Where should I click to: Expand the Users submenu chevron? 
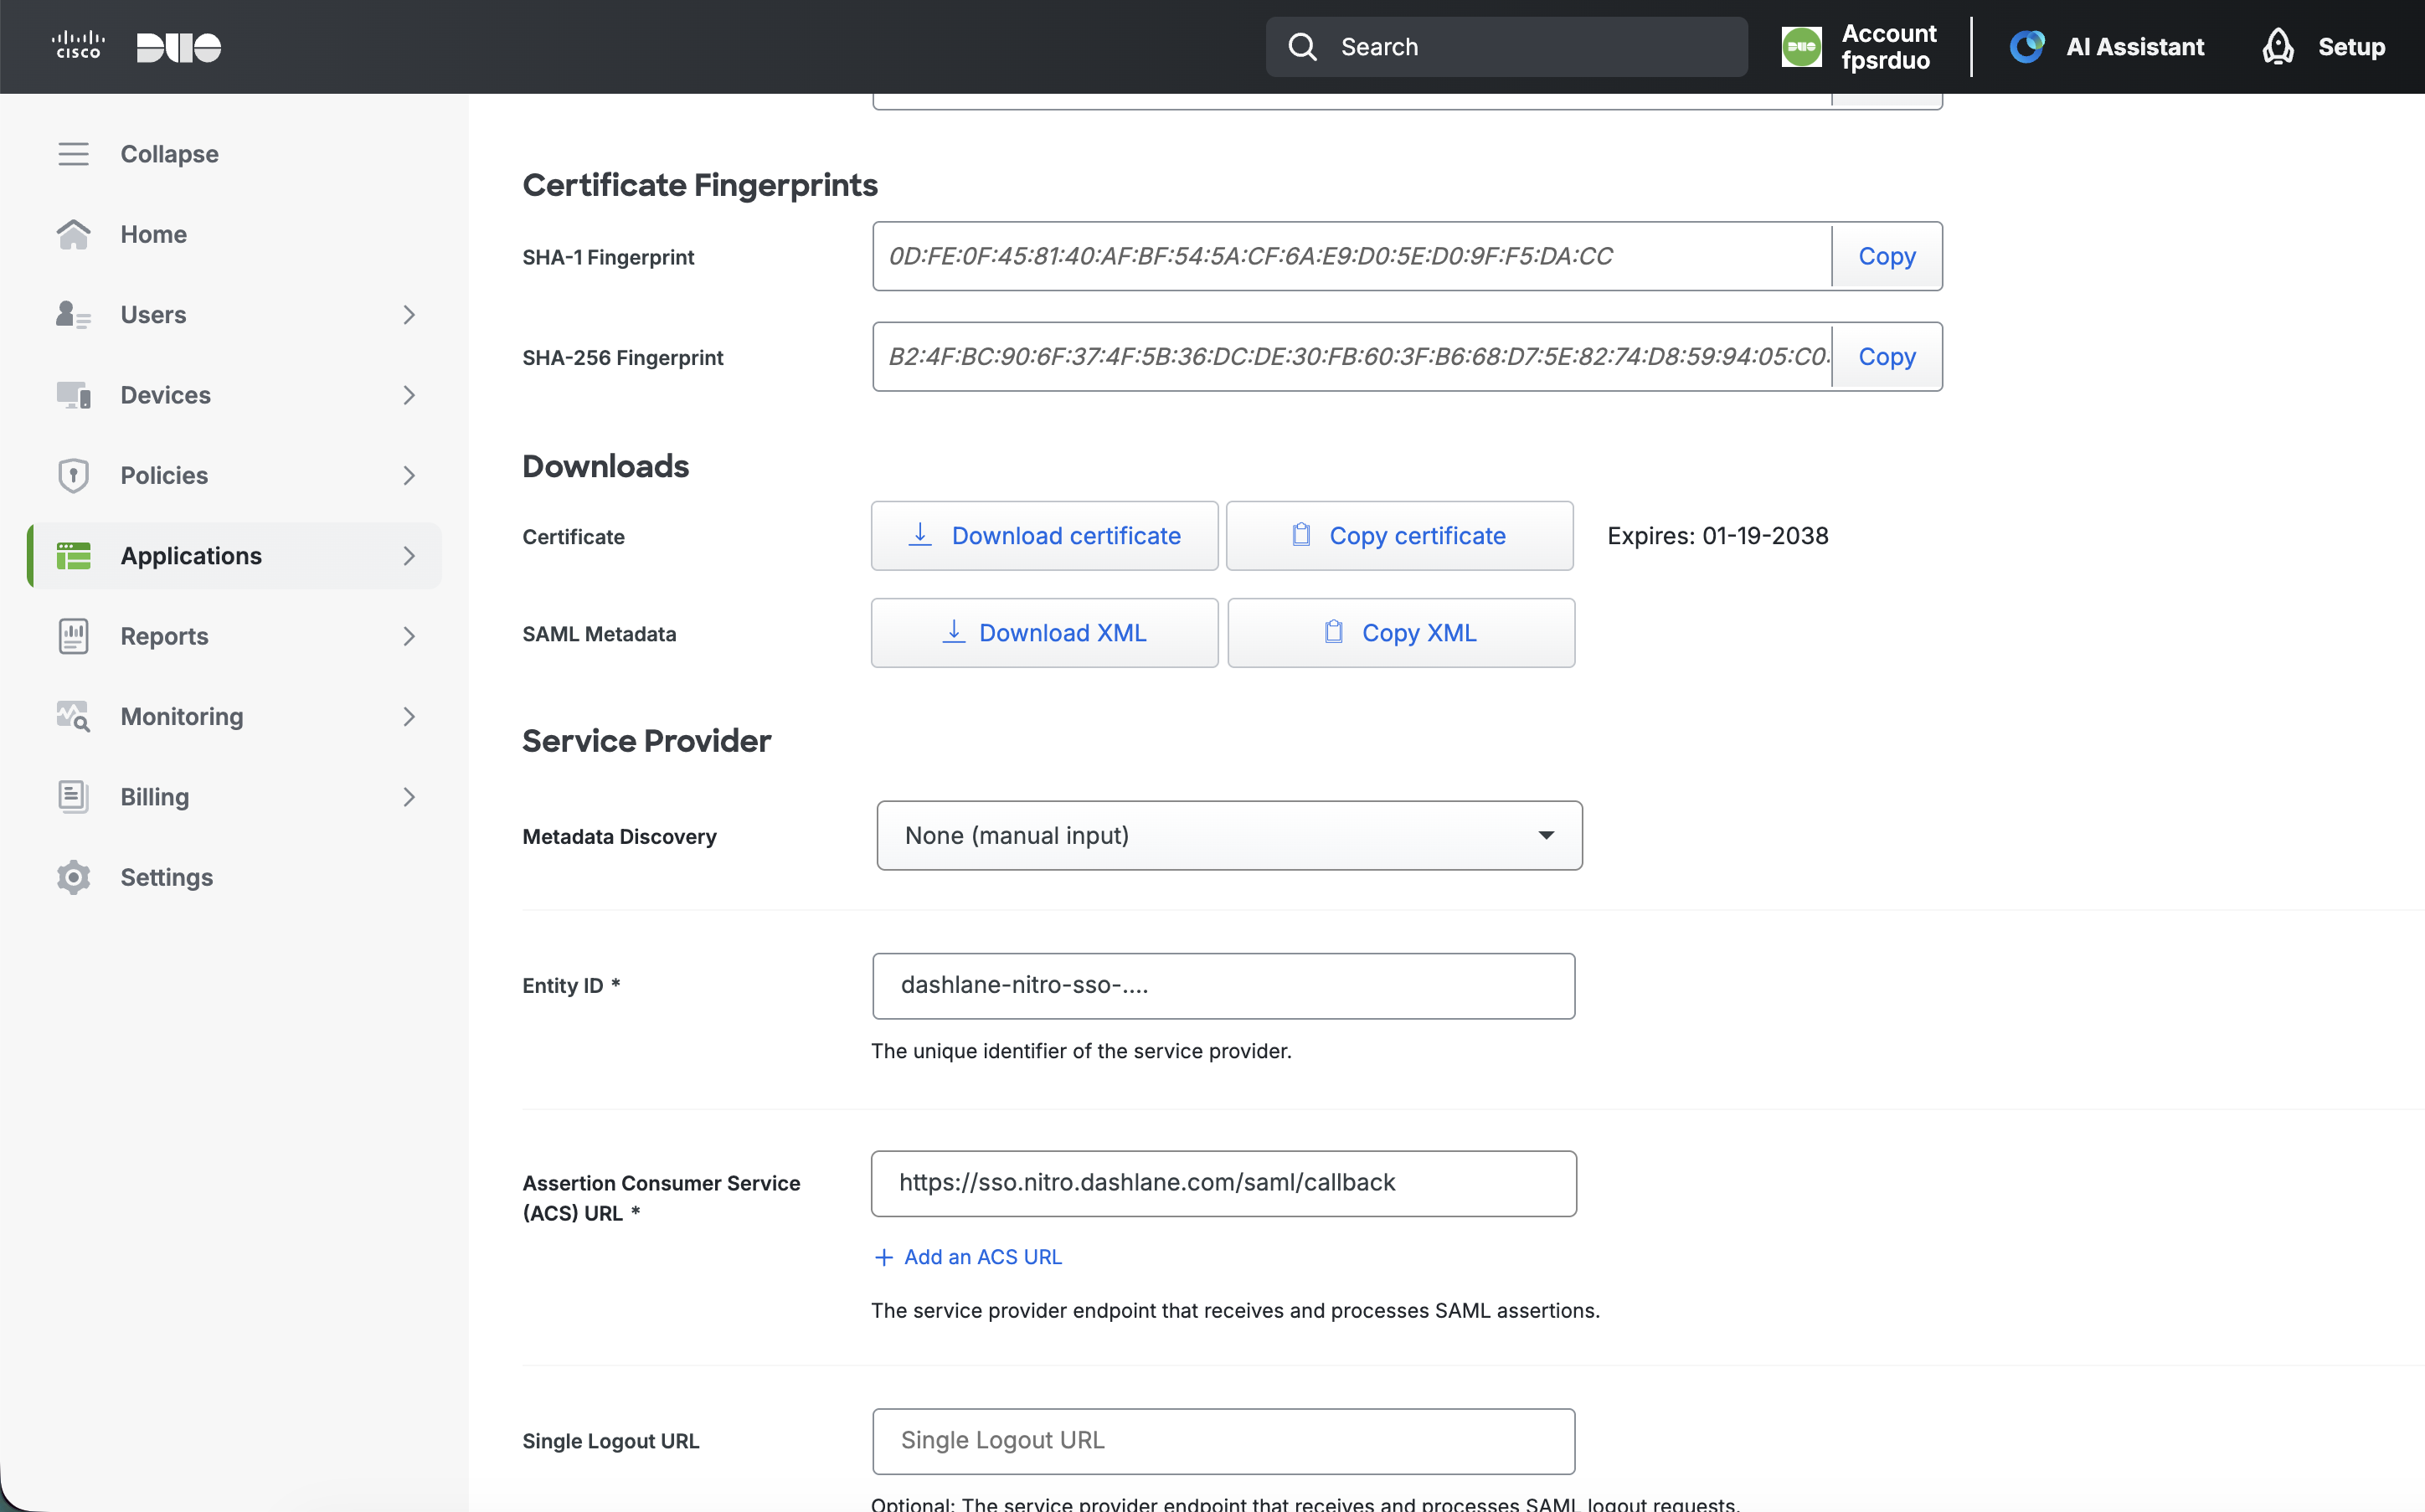point(409,315)
